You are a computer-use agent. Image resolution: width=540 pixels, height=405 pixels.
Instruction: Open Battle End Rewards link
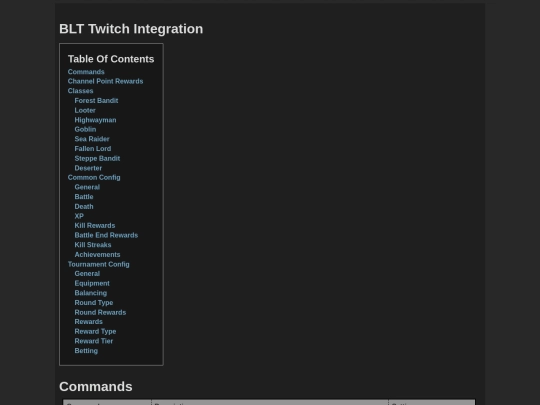[x=106, y=235]
